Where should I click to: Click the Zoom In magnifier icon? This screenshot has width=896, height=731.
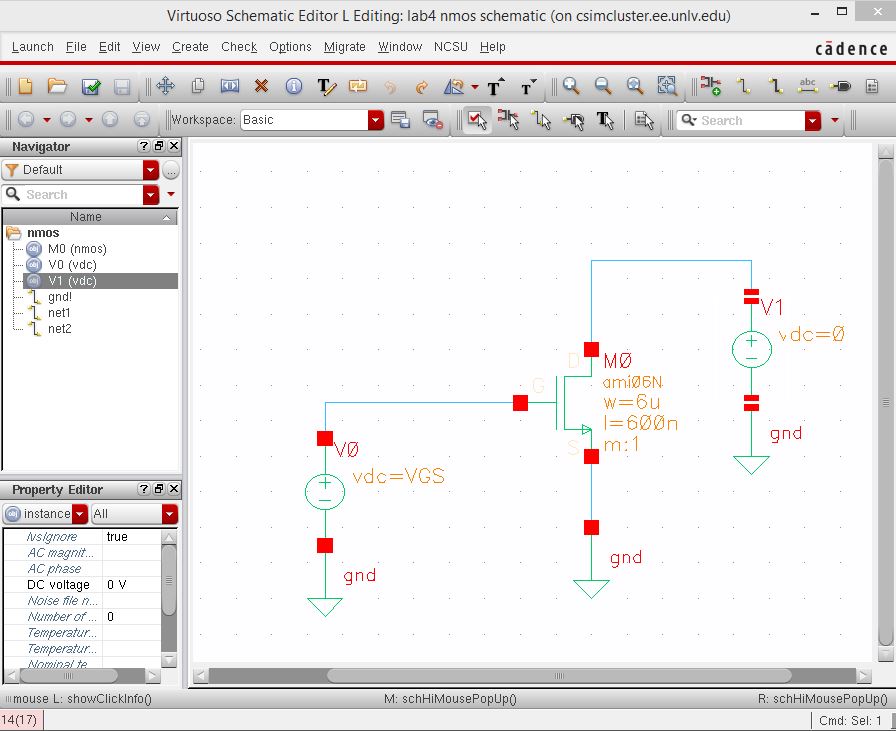[x=571, y=87]
